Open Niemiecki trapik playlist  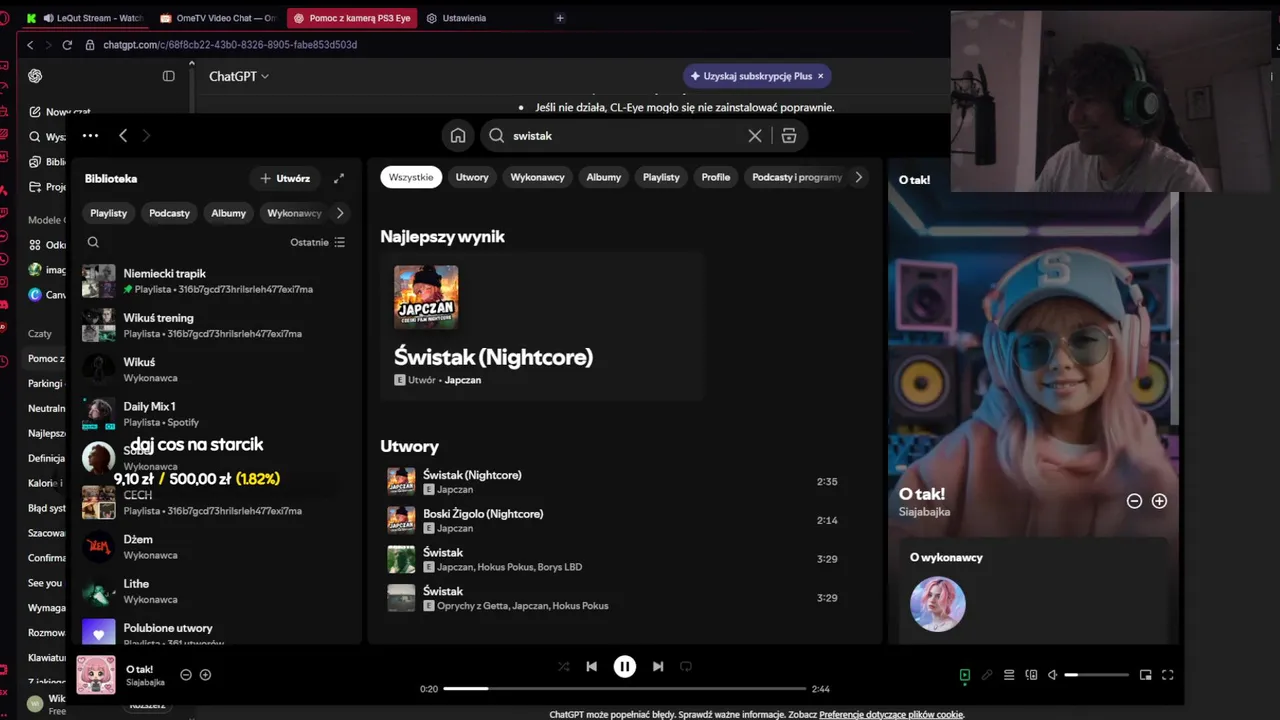click(x=213, y=281)
